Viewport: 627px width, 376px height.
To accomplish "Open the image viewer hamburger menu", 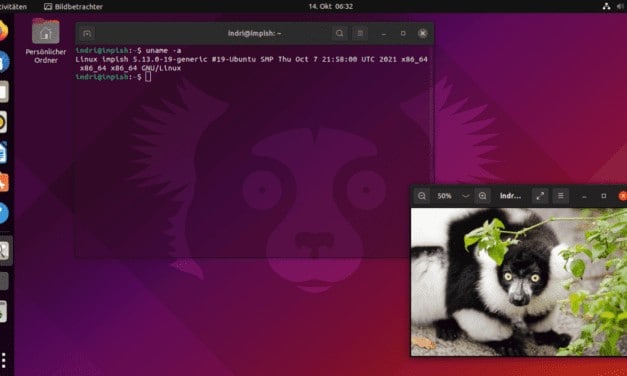I will (561, 196).
